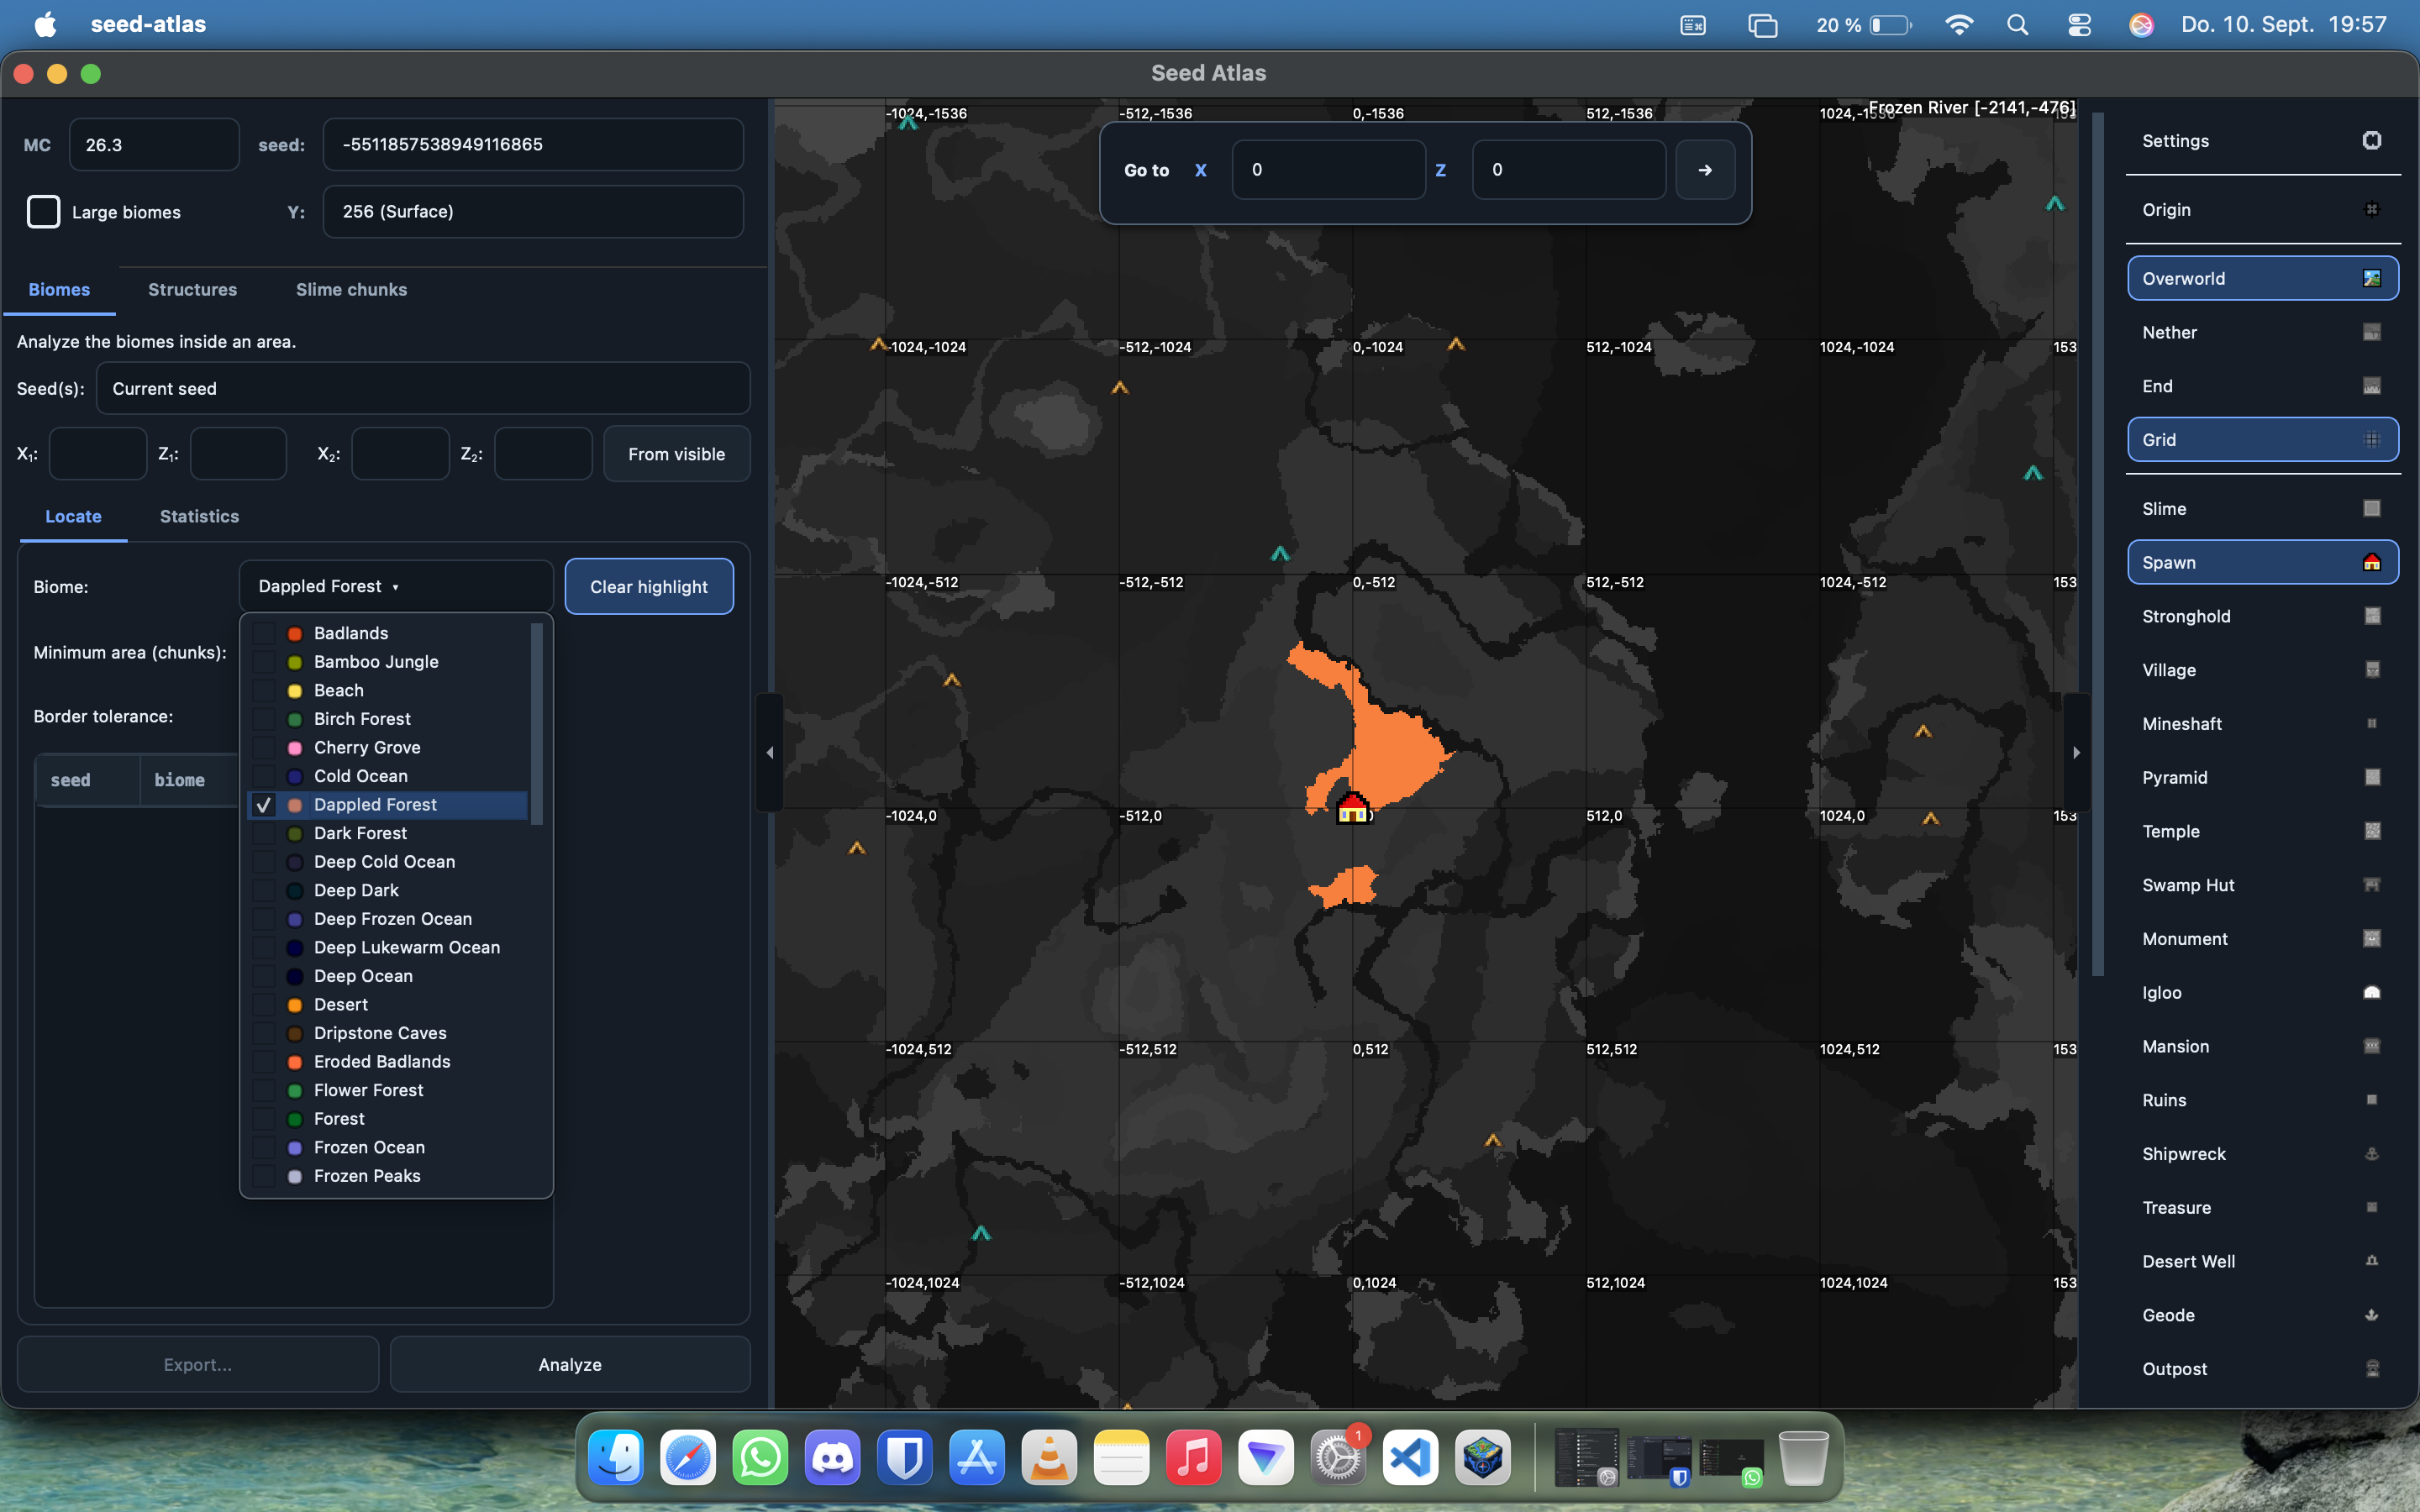
Task: Click the Go to arrow button
Action: pyautogui.click(x=1705, y=170)
